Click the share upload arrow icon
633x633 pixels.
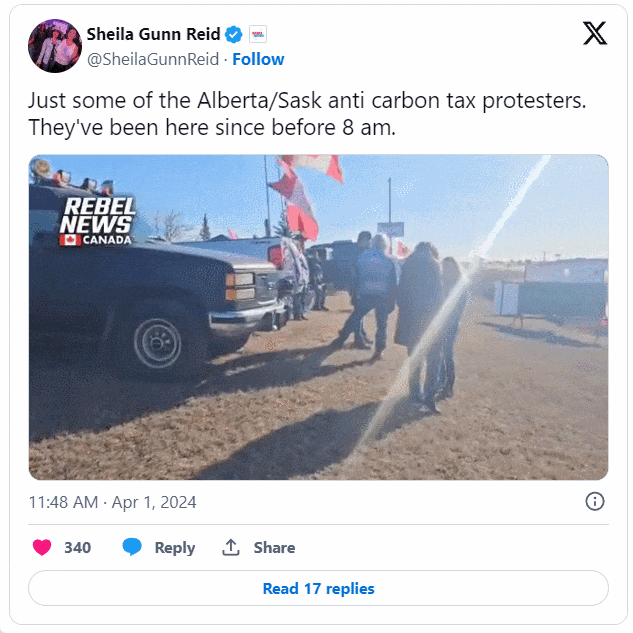point(231,547)
